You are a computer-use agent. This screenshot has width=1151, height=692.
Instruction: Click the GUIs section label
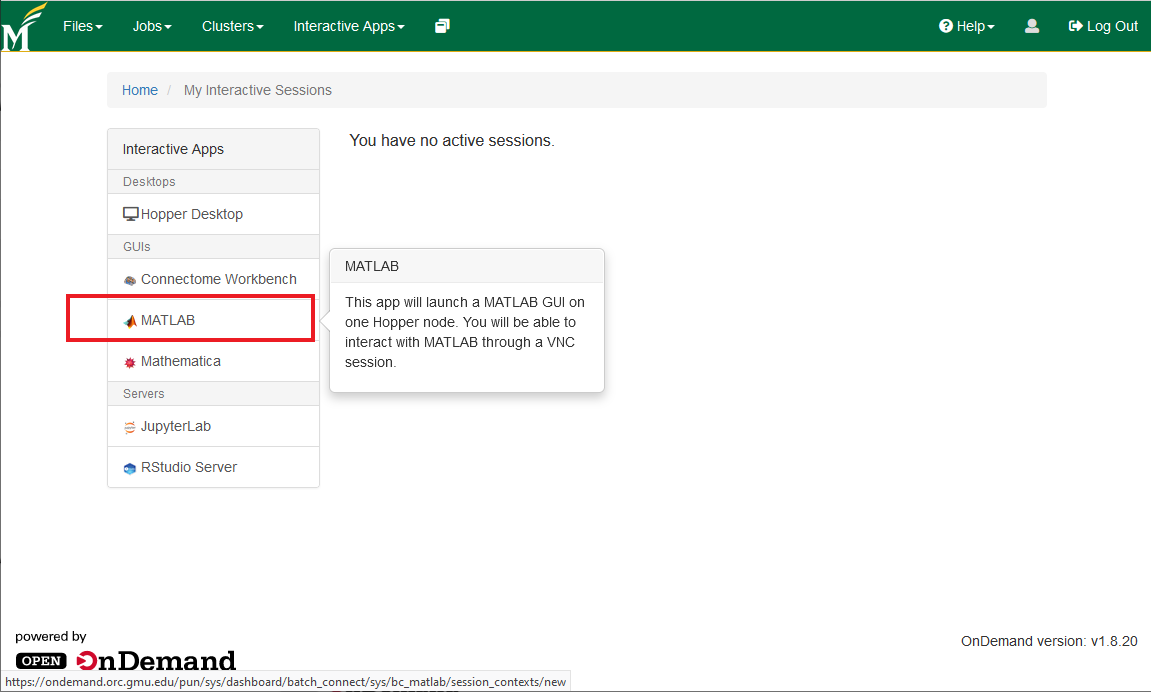pos(137,247)
